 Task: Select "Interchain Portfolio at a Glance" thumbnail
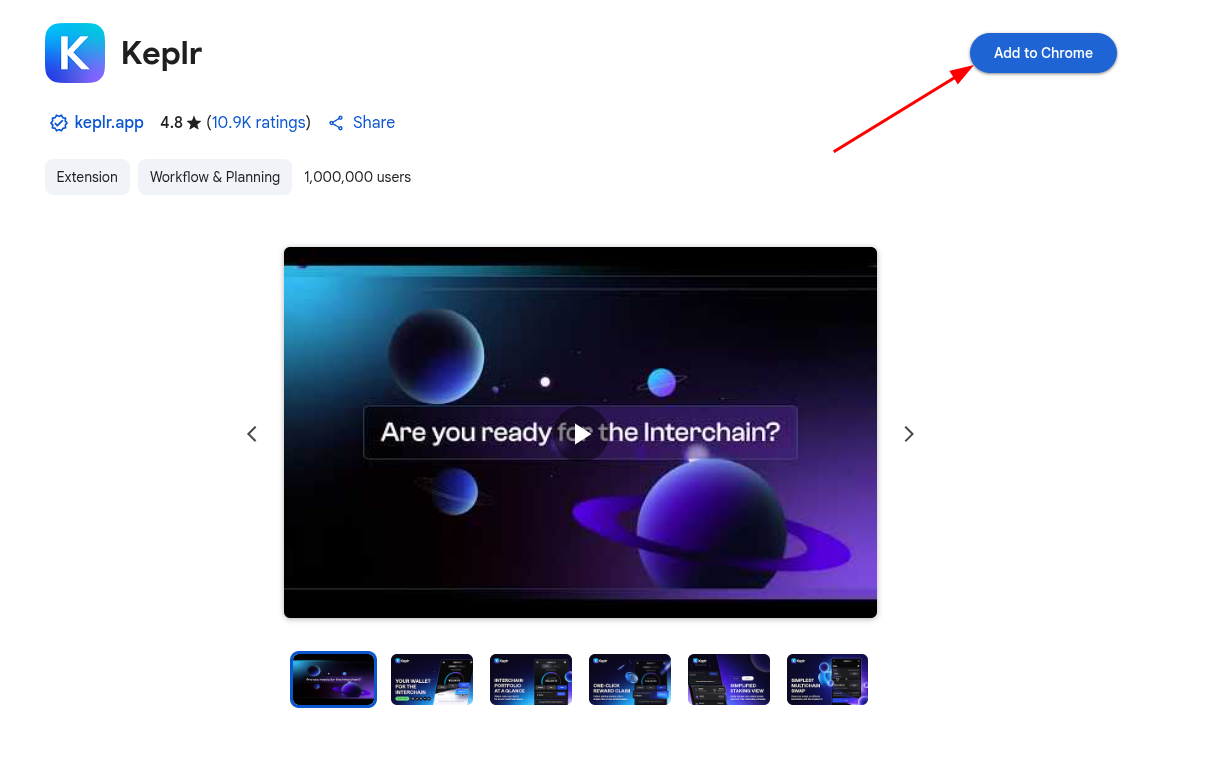coord(531,680)
